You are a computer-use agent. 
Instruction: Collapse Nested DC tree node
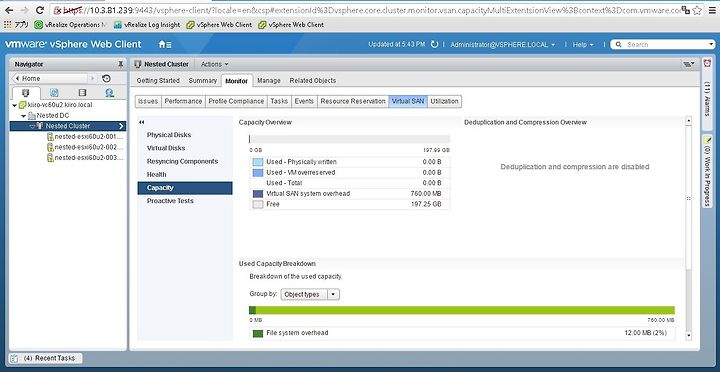click(23, 116)
